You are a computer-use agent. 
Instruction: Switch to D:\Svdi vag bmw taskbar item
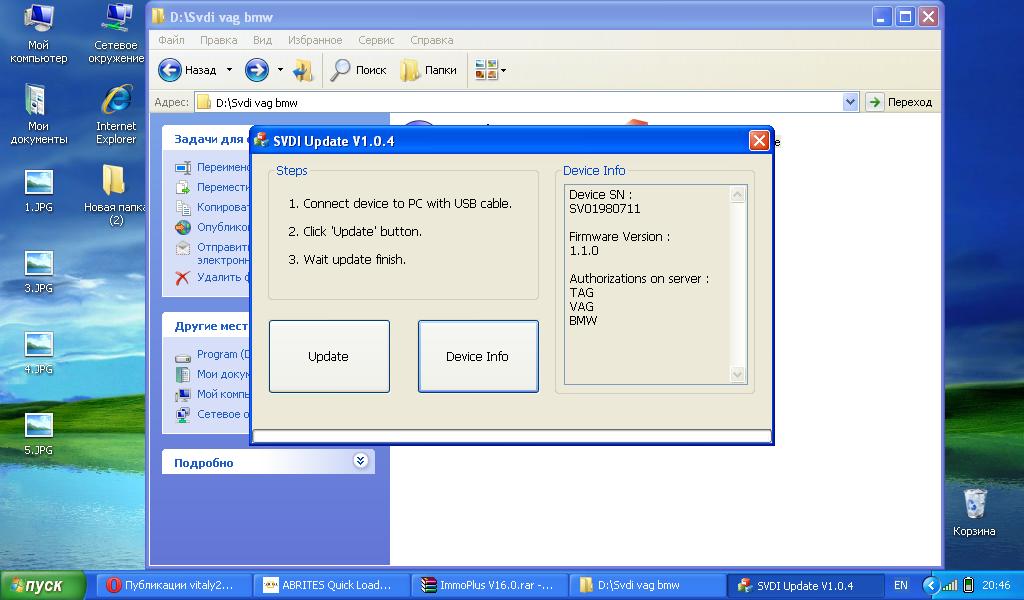[x=647, y=585]
